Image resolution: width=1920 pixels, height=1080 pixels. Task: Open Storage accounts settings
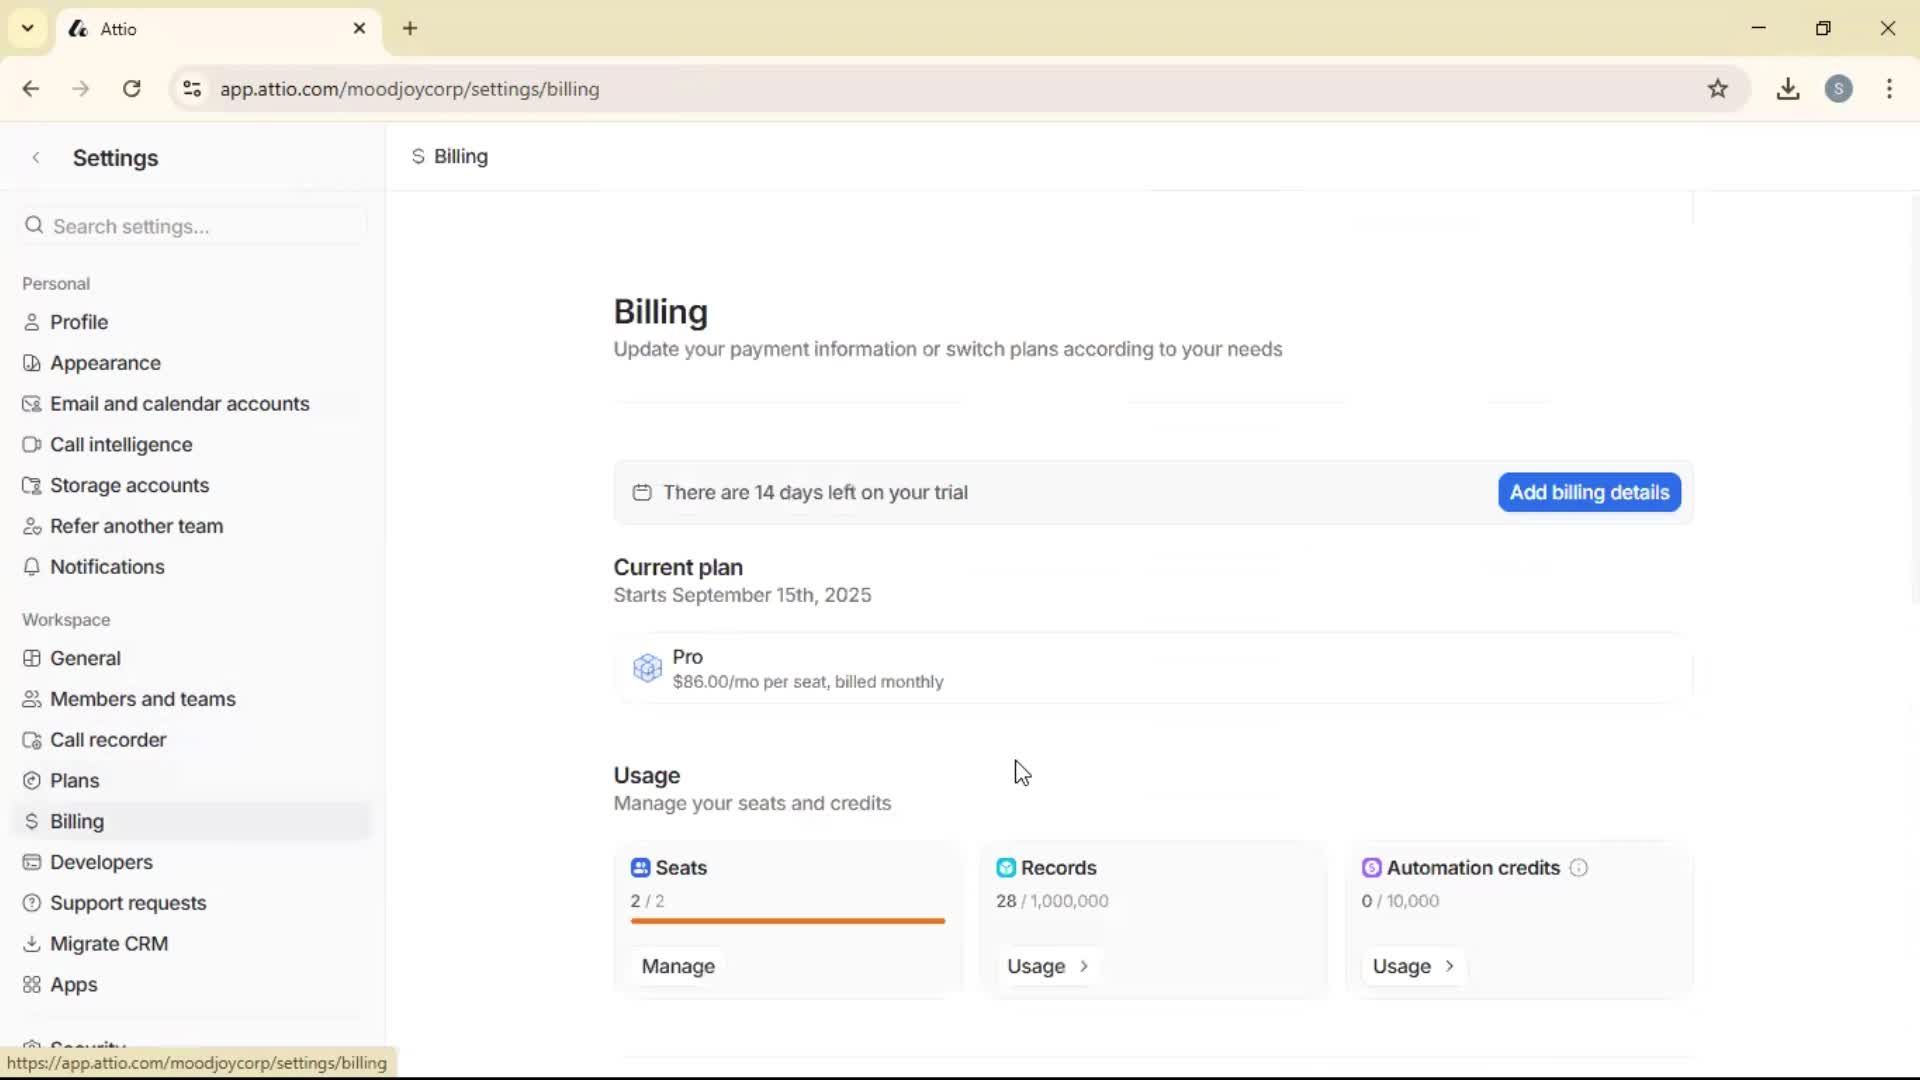(x=128, y=485)
